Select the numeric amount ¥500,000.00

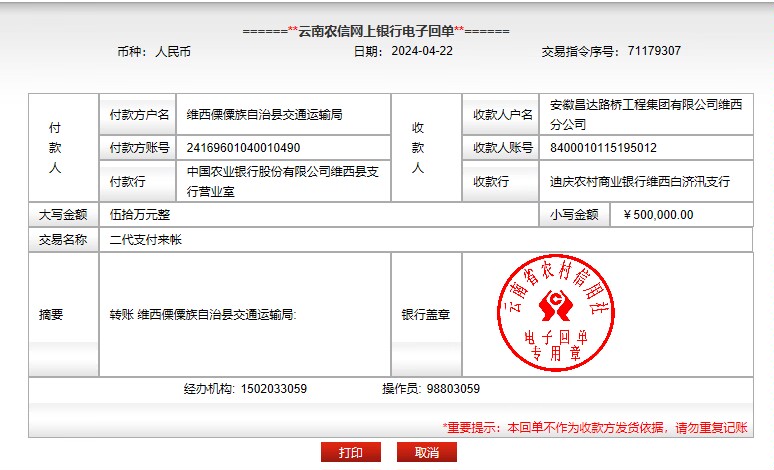(658, 214)
